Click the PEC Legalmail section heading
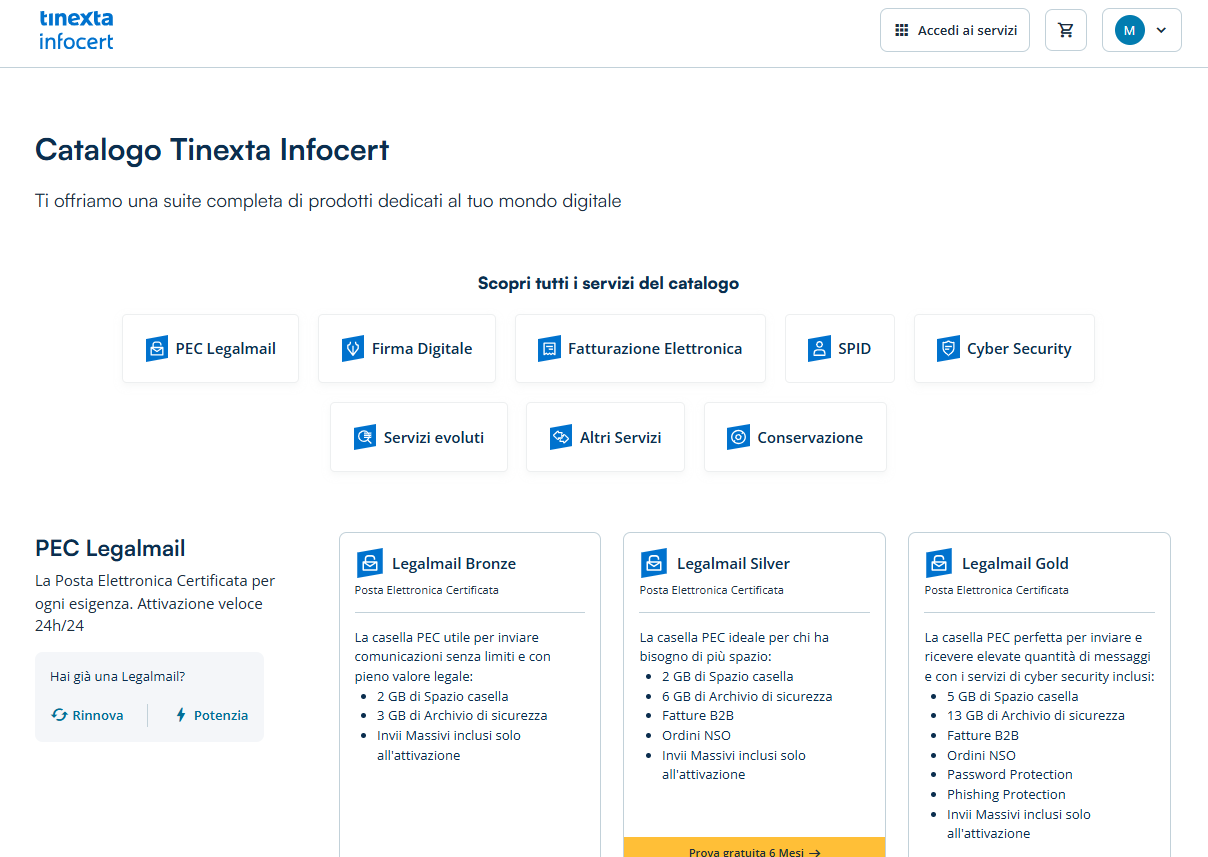This screenshot has width=1208, height=857. pyautogui.click(x=110, y=548)
